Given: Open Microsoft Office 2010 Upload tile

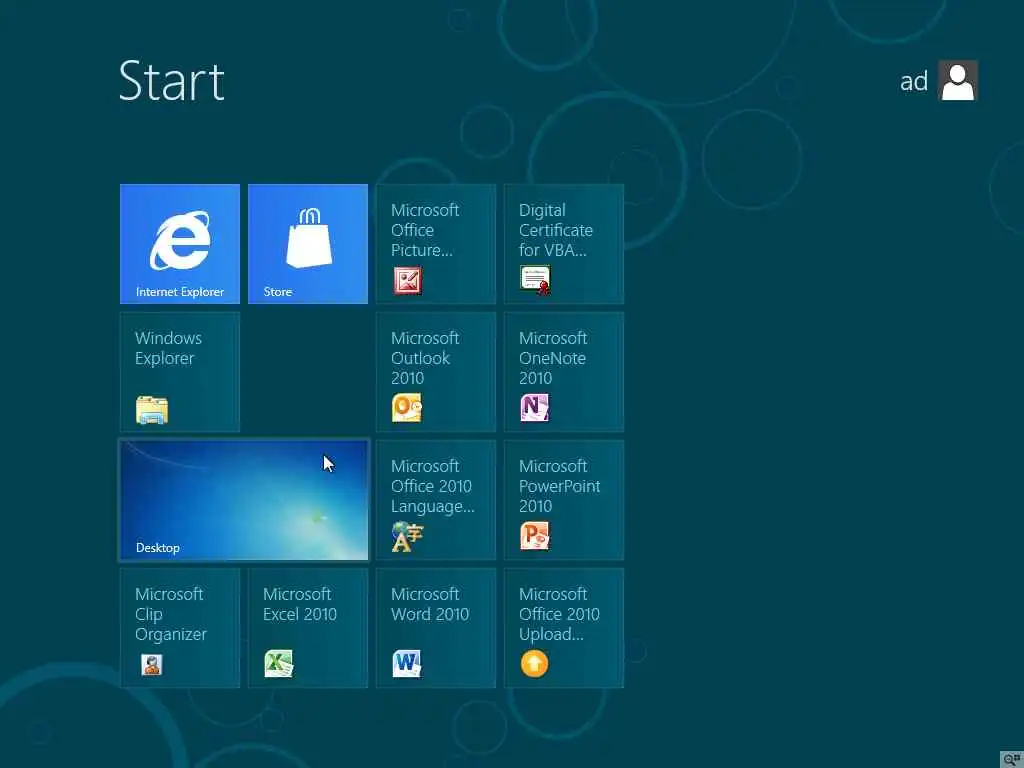Looking at the screenshot, I should click(564, 628).
